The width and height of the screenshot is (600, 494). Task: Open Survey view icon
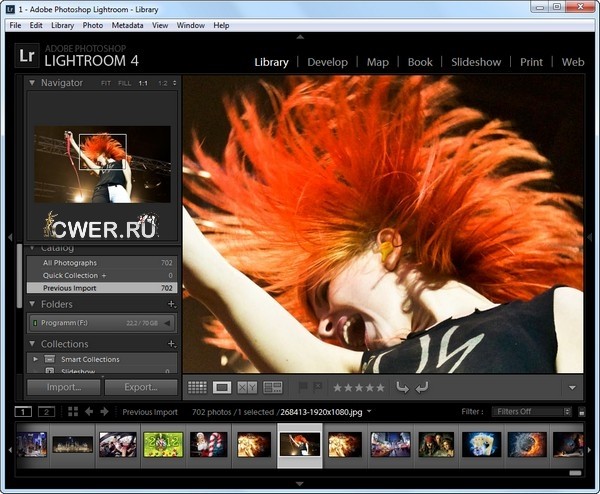pyautogui.click(x=272, y=387)
